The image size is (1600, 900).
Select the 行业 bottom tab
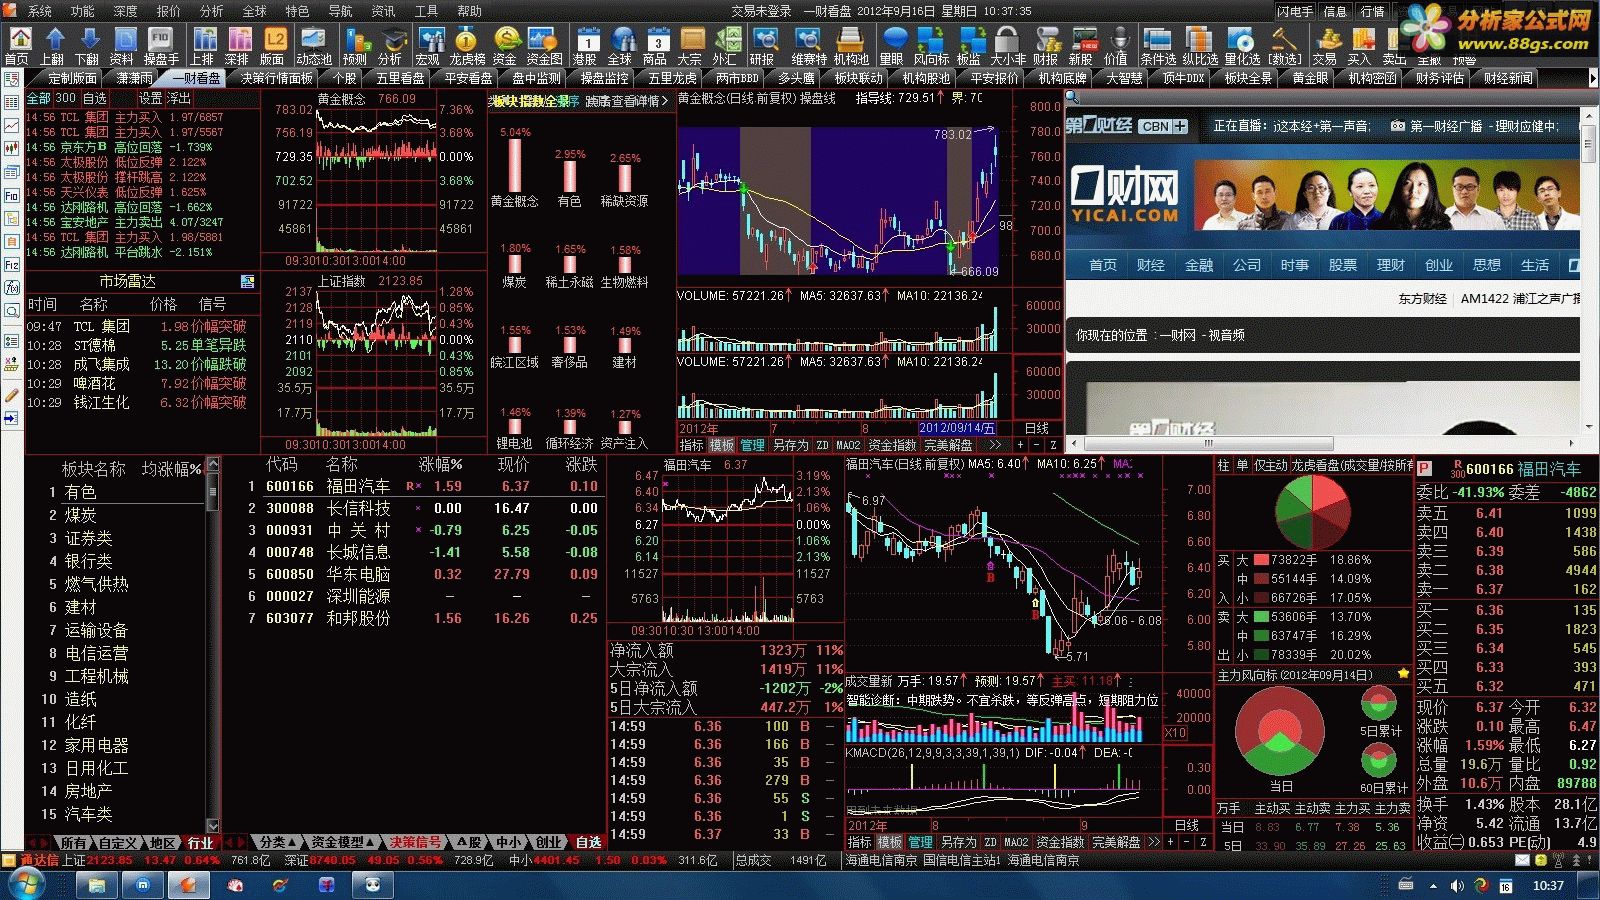point(201,843)
